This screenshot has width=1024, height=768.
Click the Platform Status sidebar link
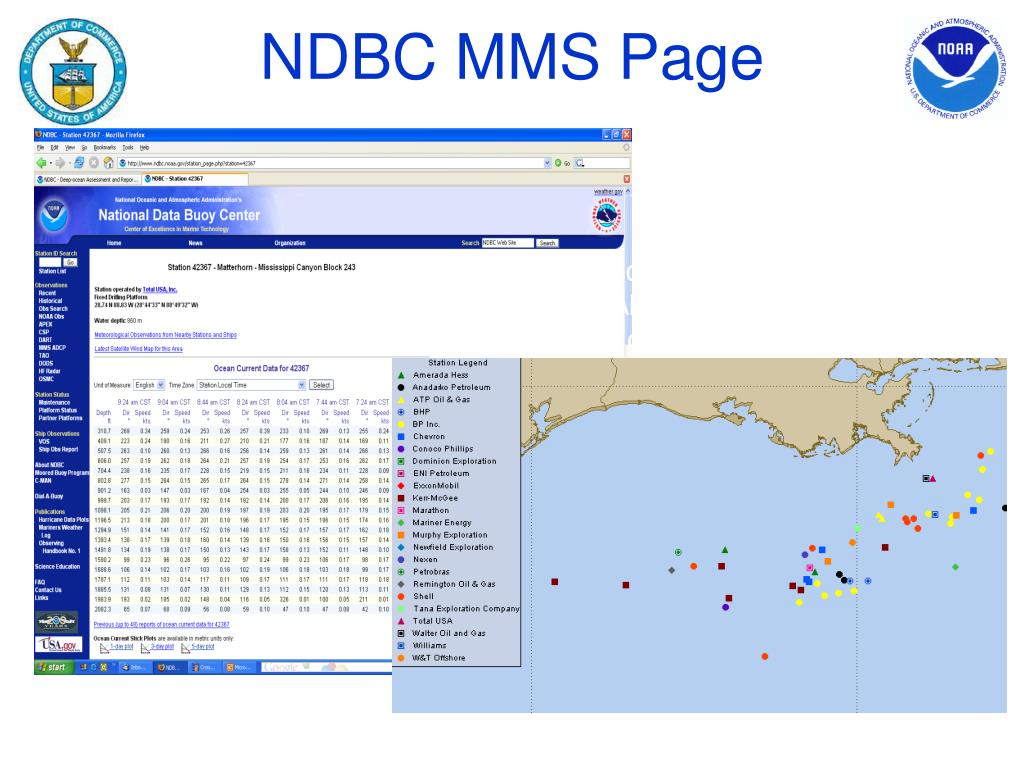[57, 410]
